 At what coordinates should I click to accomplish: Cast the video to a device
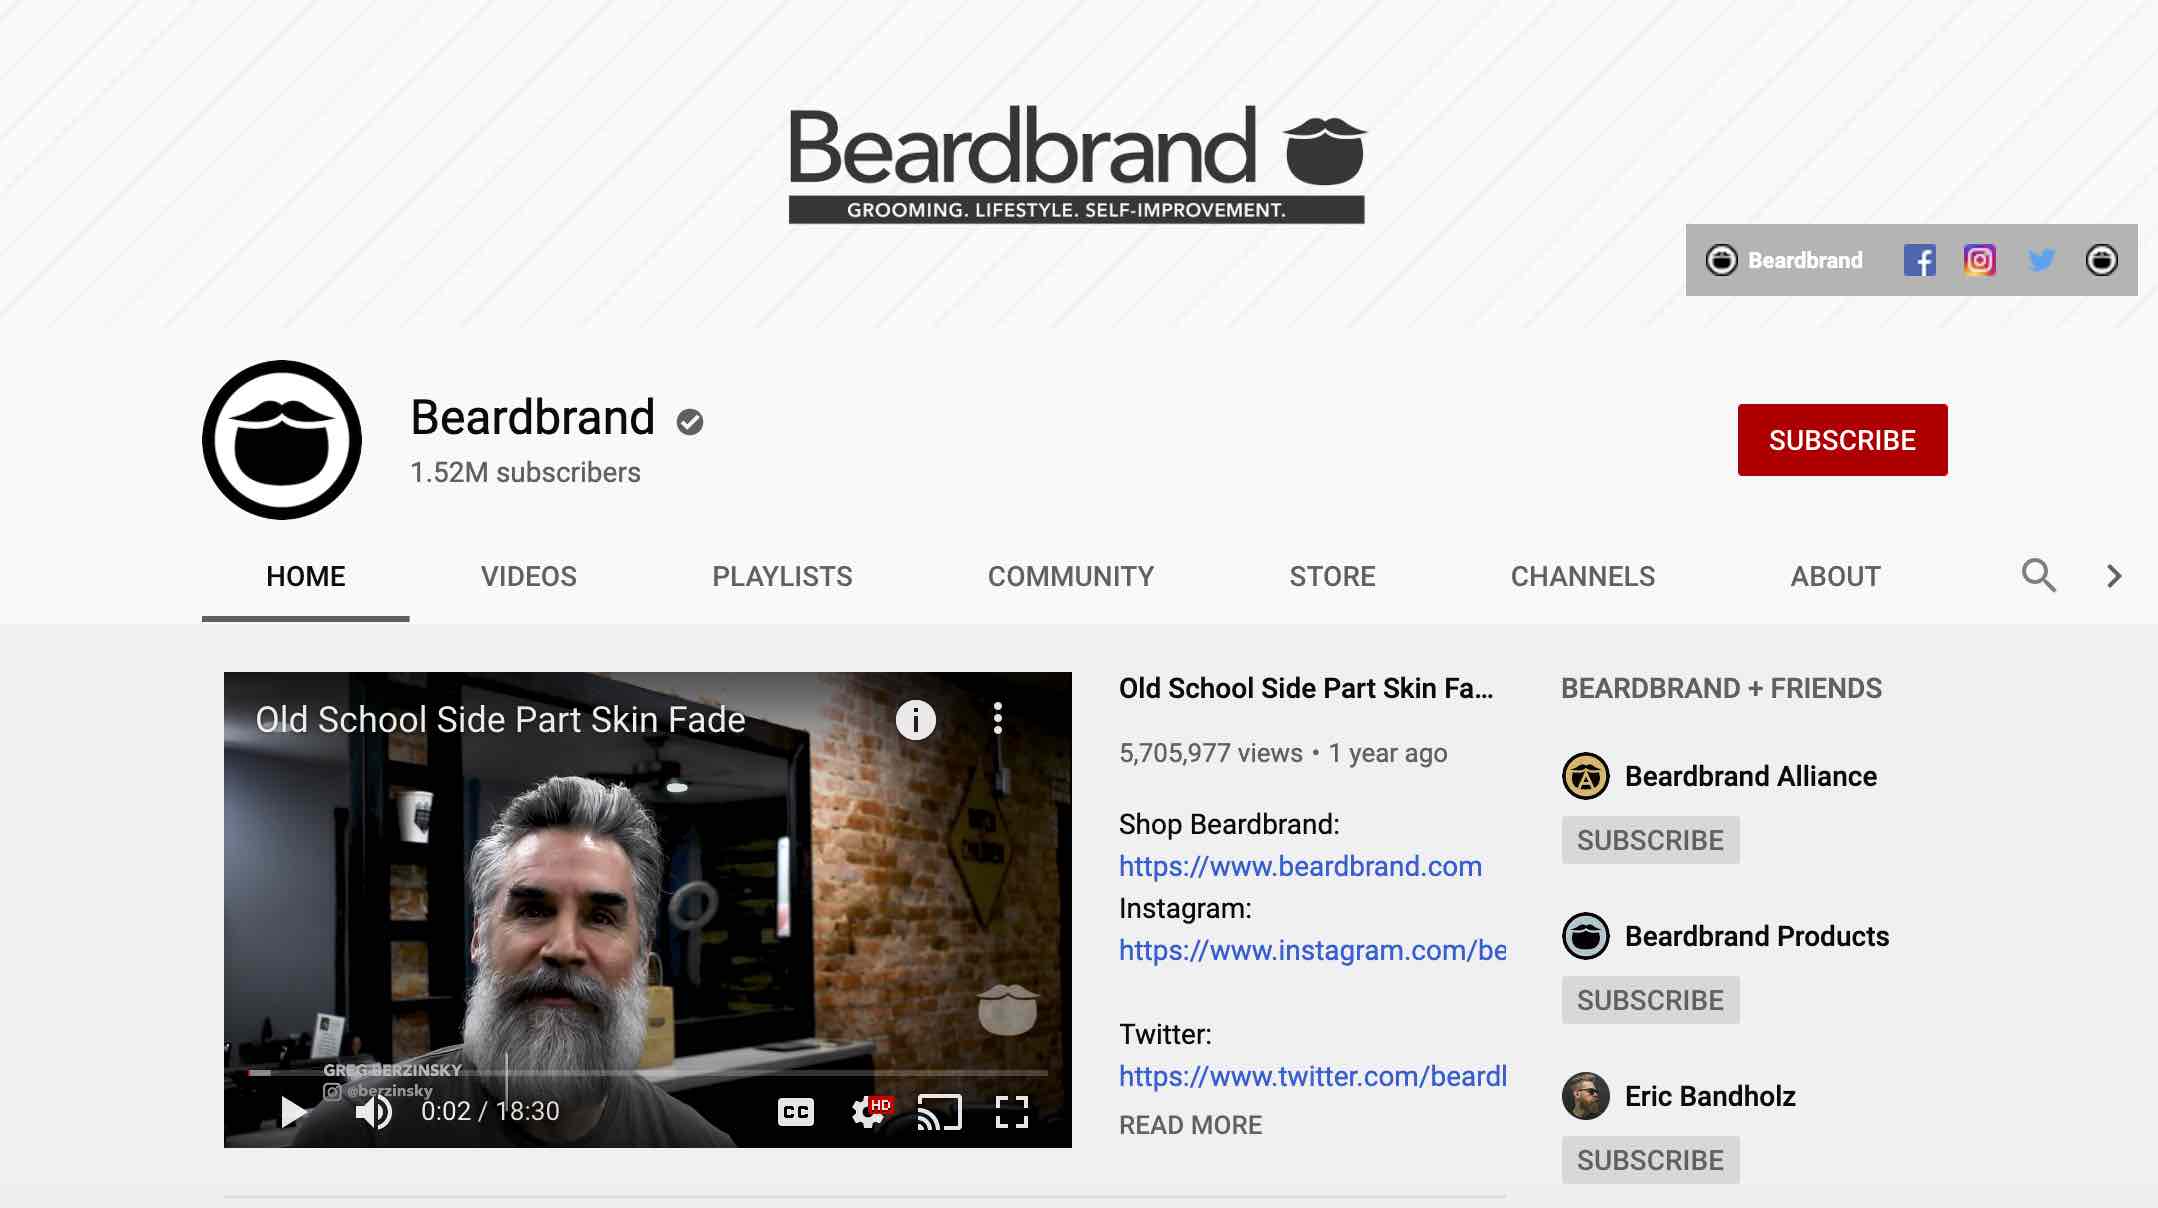tap(940, 1112)
